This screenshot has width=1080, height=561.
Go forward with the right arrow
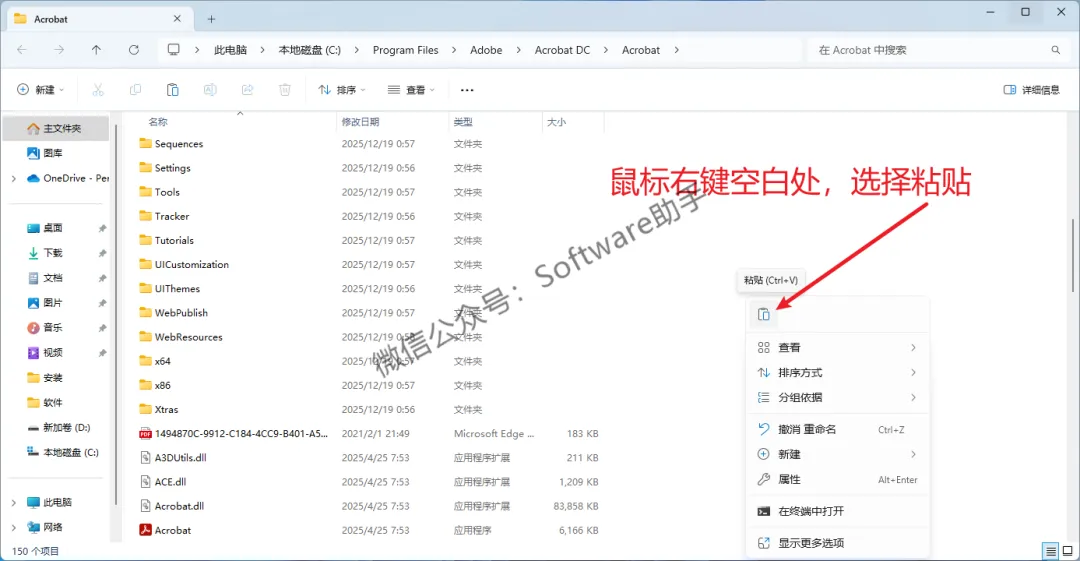pyautogui.click(x=59, y=50)
